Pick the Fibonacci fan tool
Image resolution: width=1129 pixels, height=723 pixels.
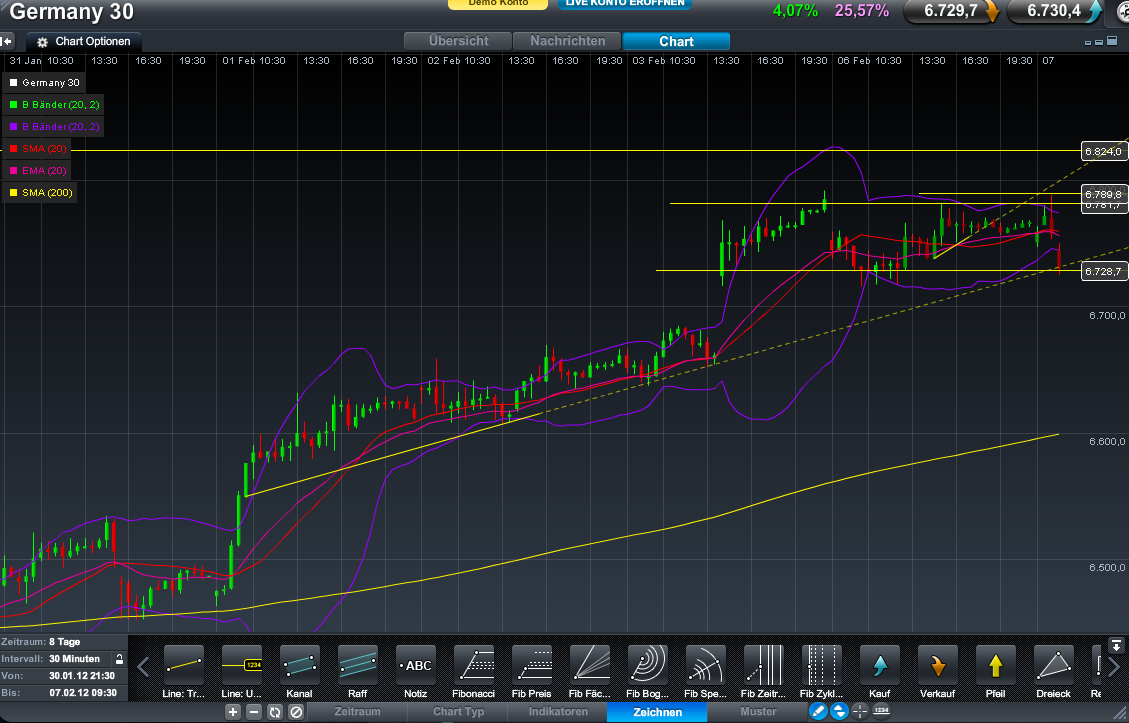590,665
